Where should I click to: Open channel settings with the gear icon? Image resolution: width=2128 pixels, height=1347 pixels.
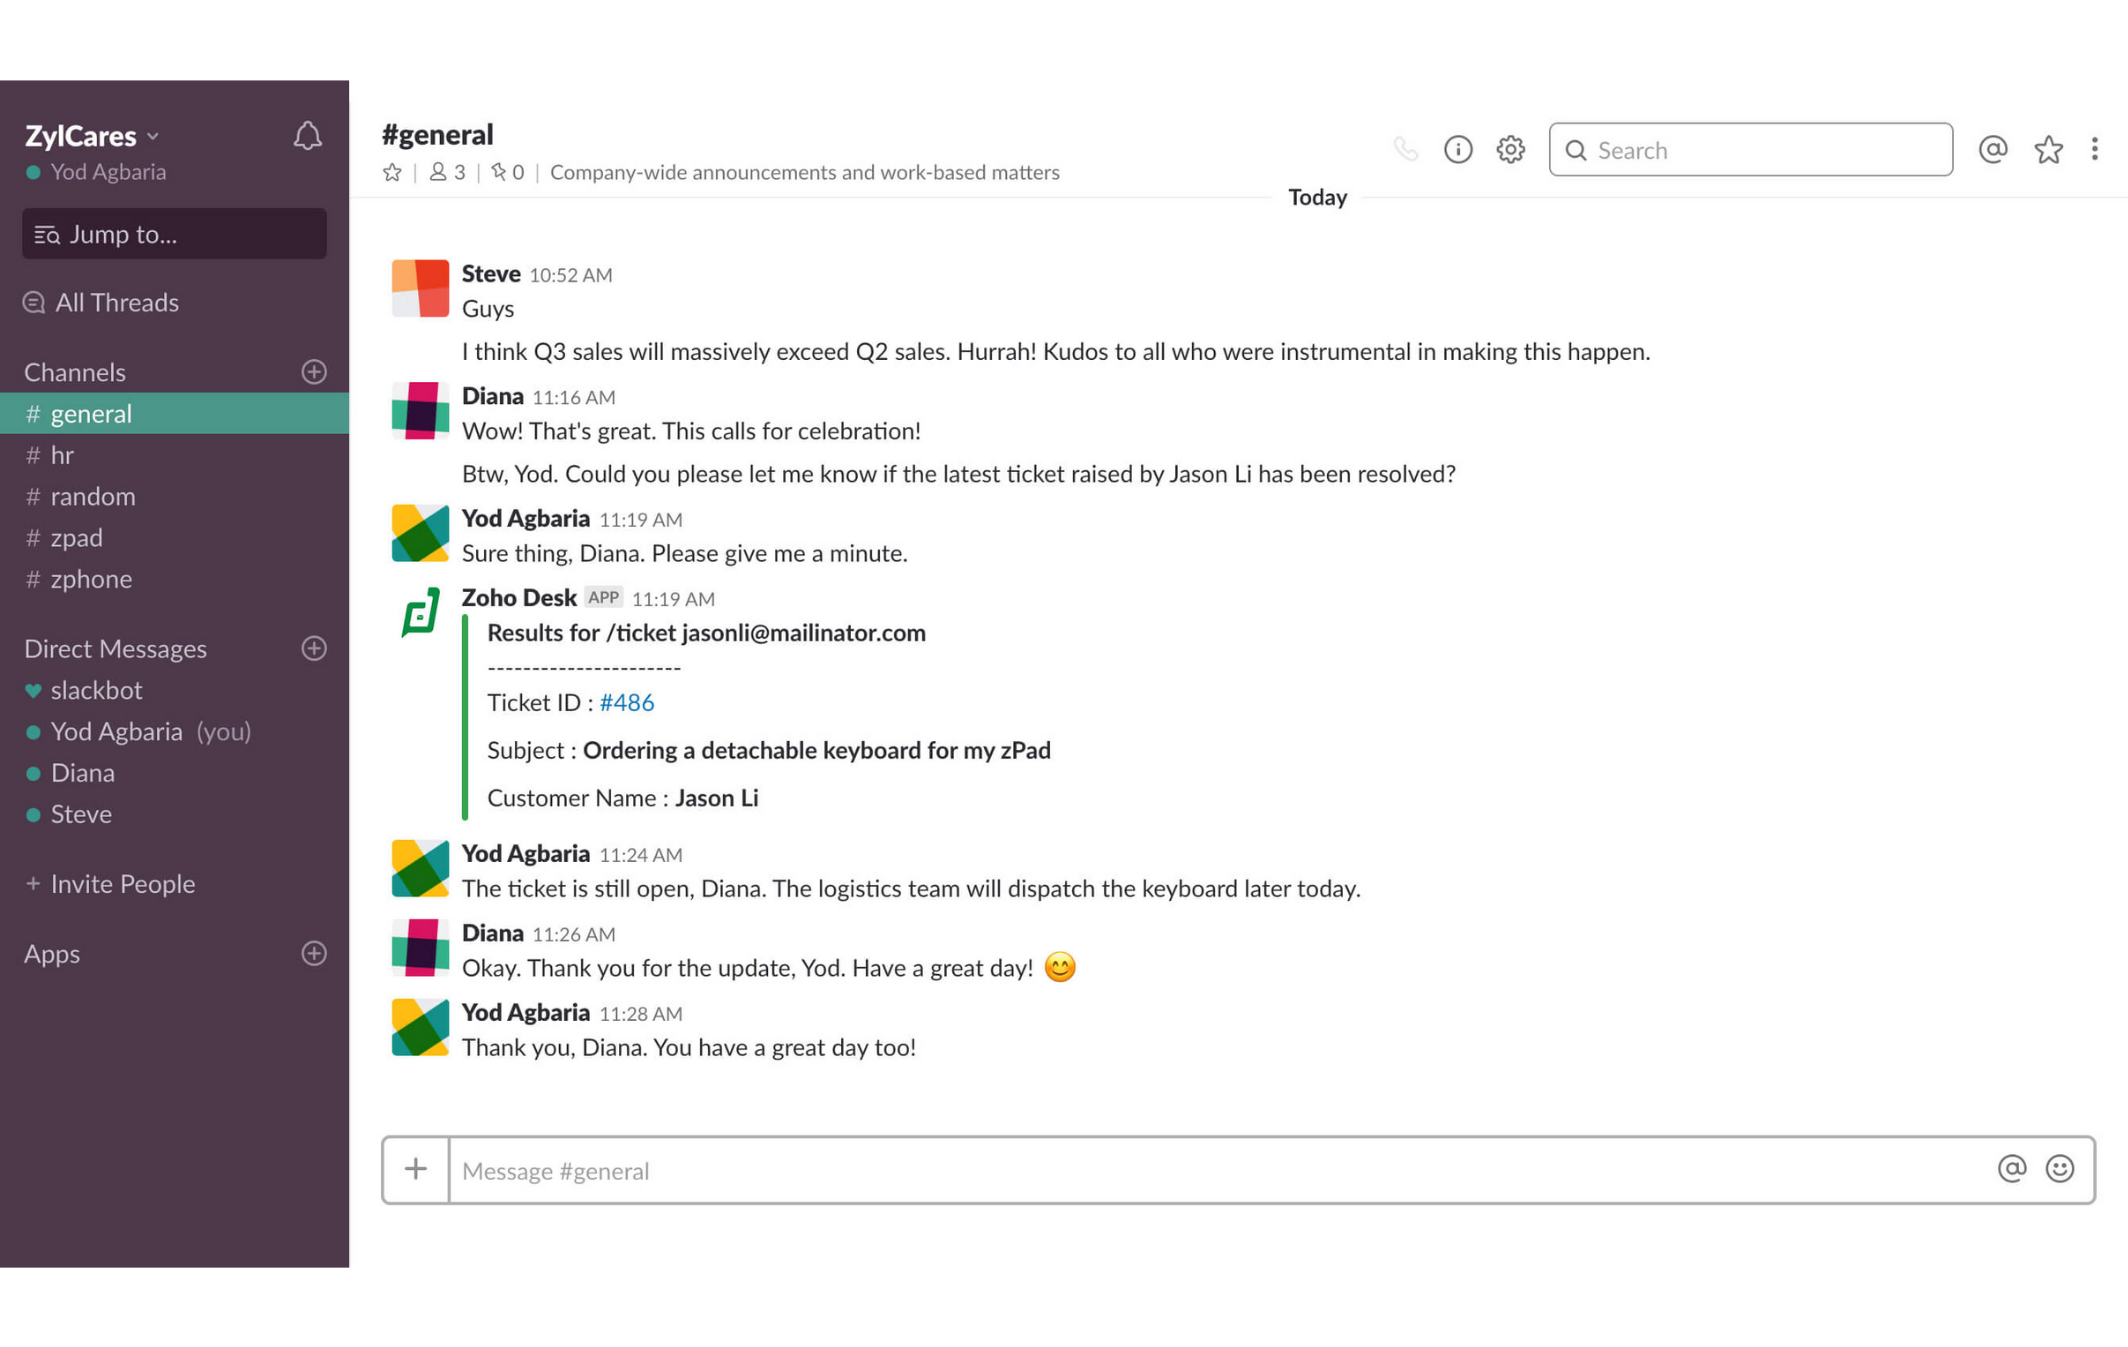coord(1510,148)
